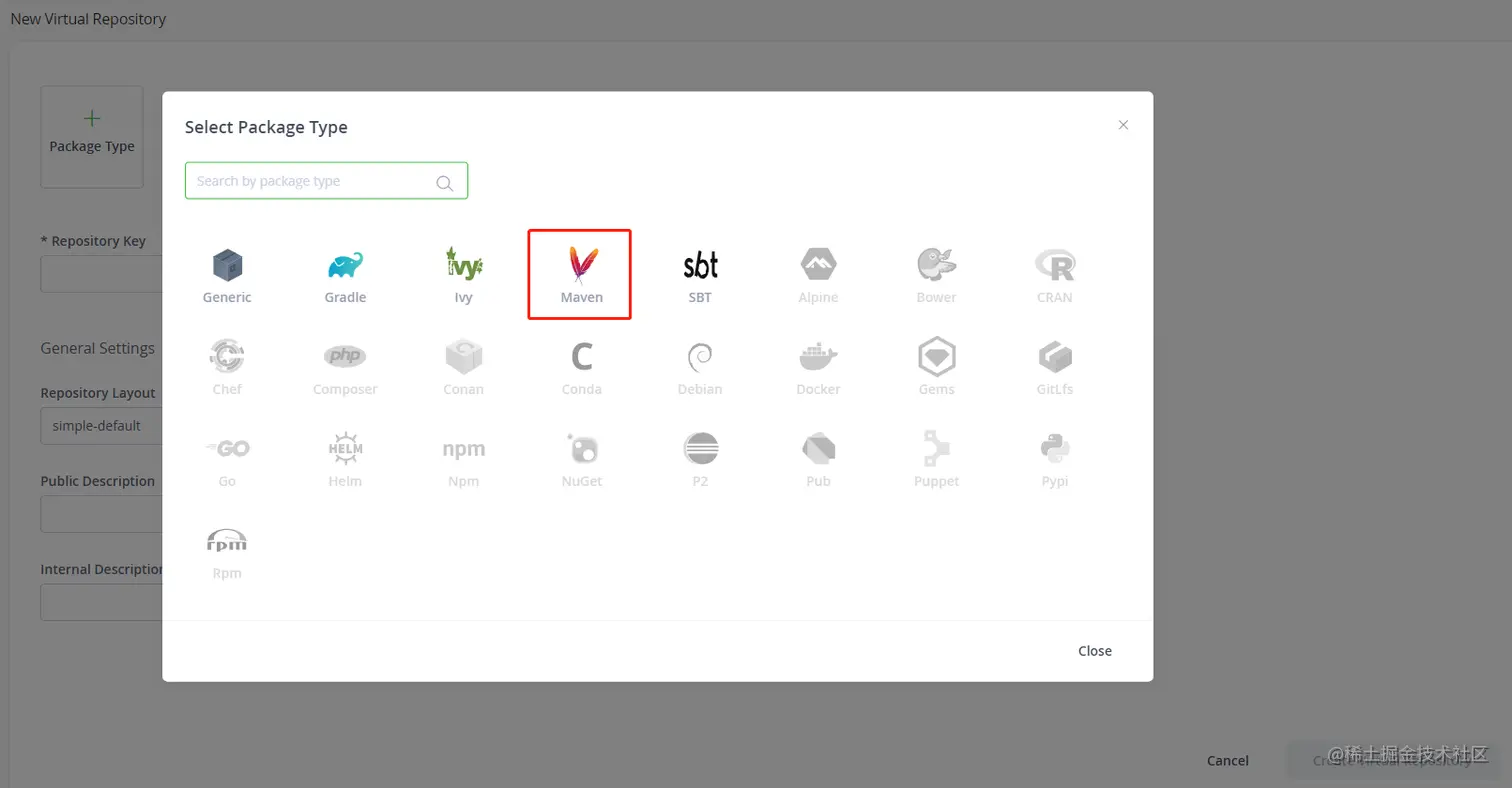Choose the Debian swirl icon
This screenshot has width=1512, height=788.
point(700,357)
